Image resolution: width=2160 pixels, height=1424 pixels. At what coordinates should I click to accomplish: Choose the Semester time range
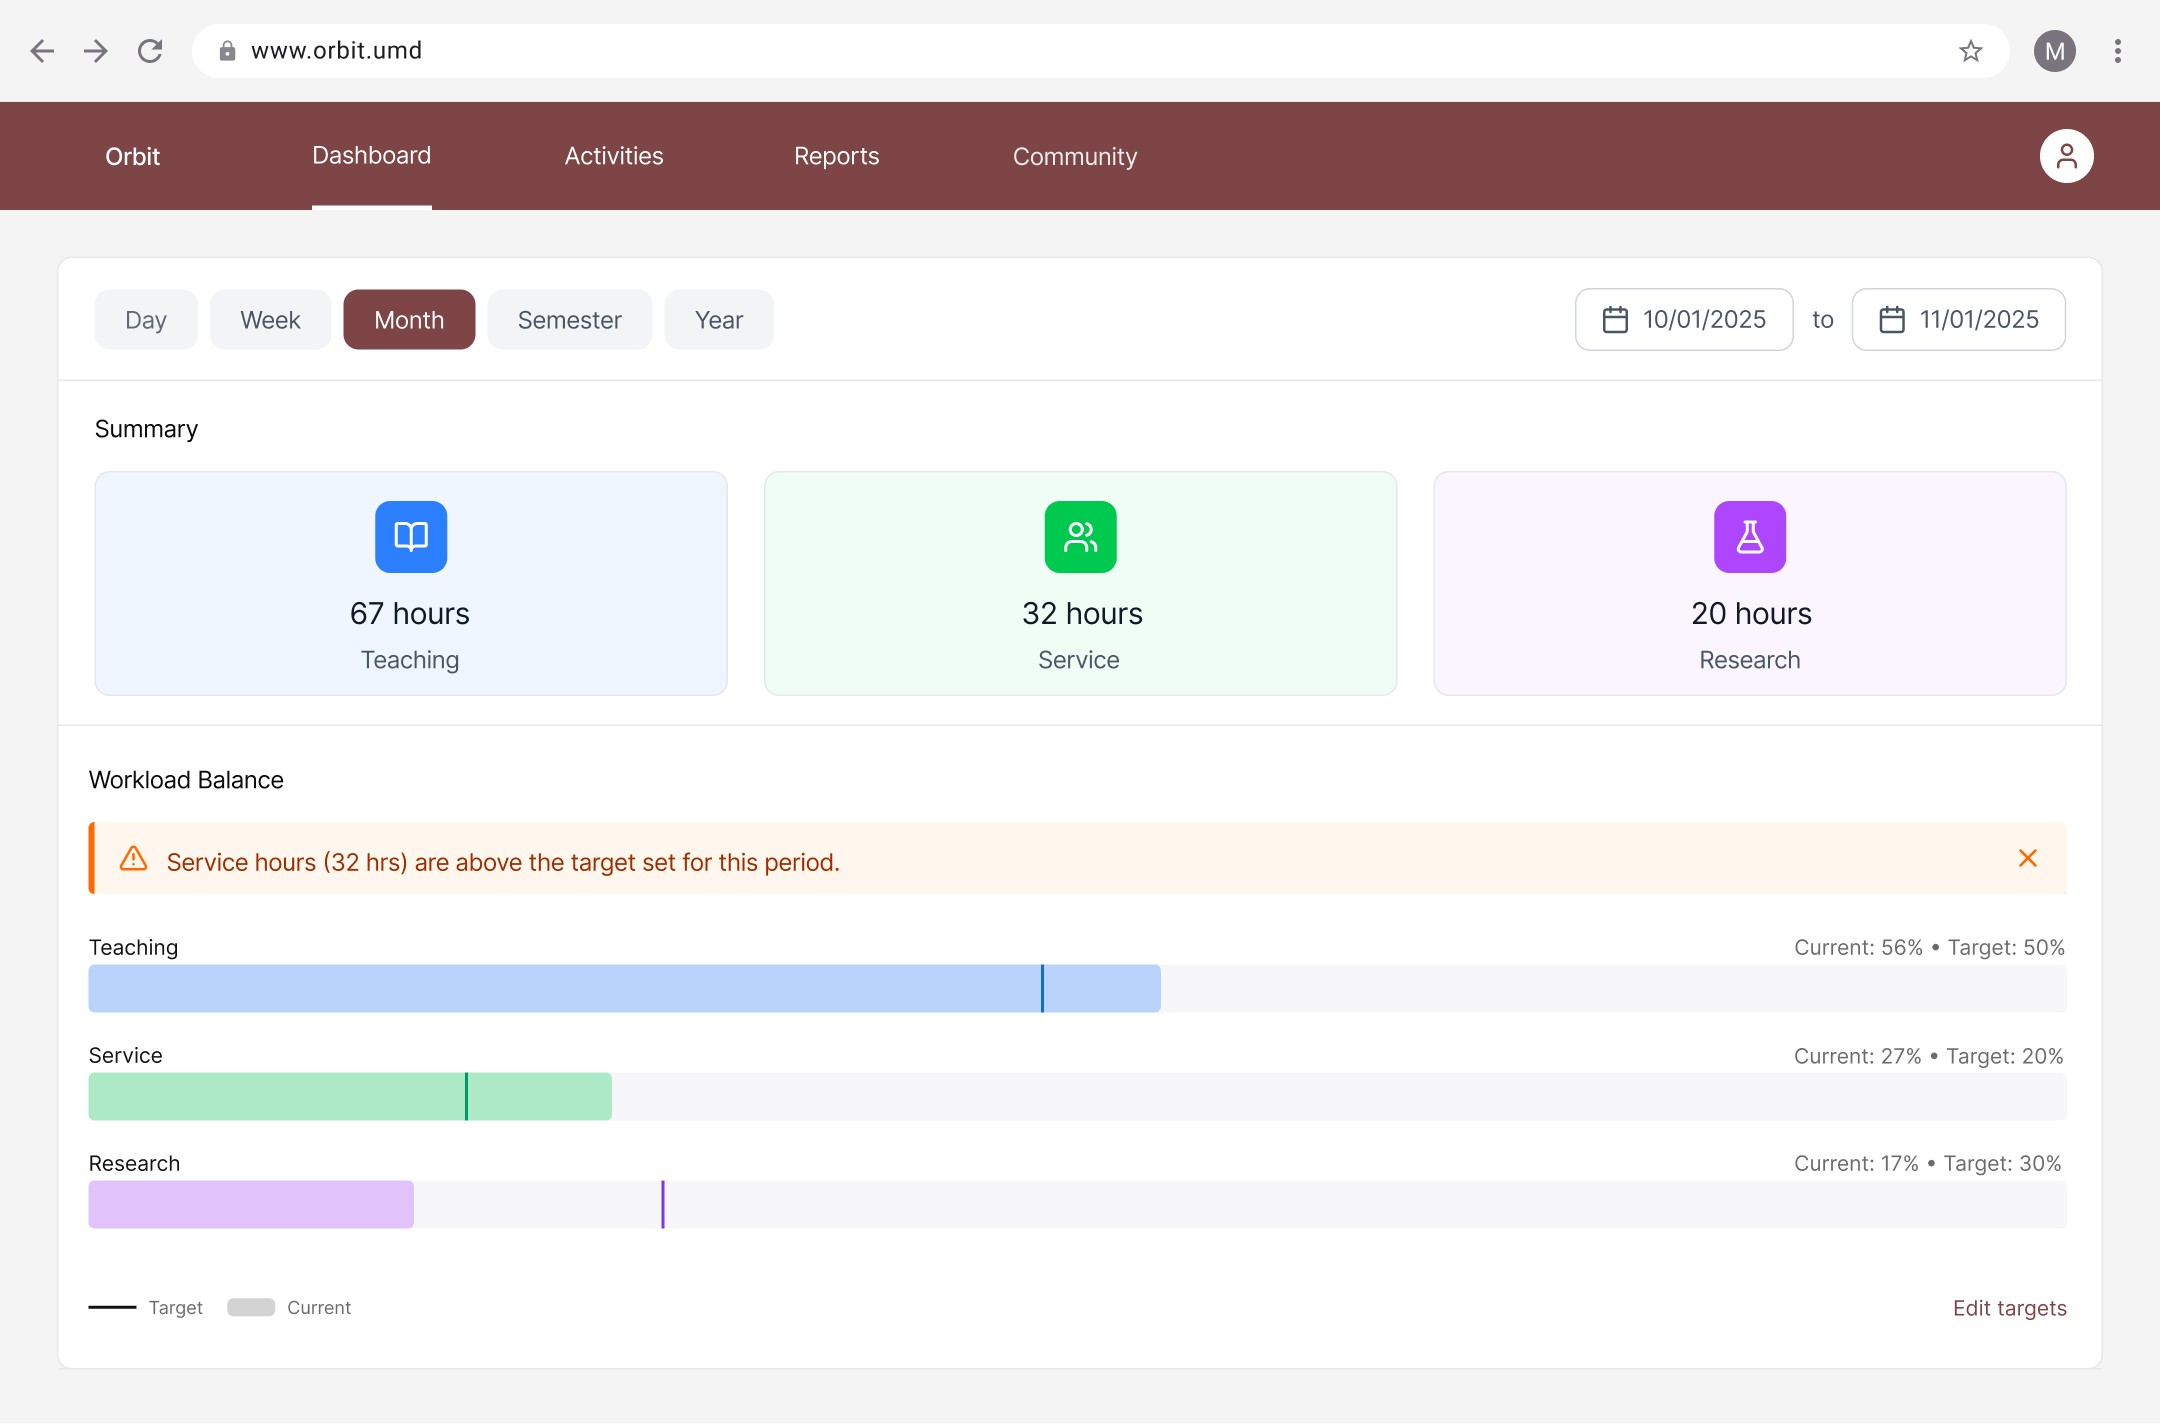coord(569,320)
